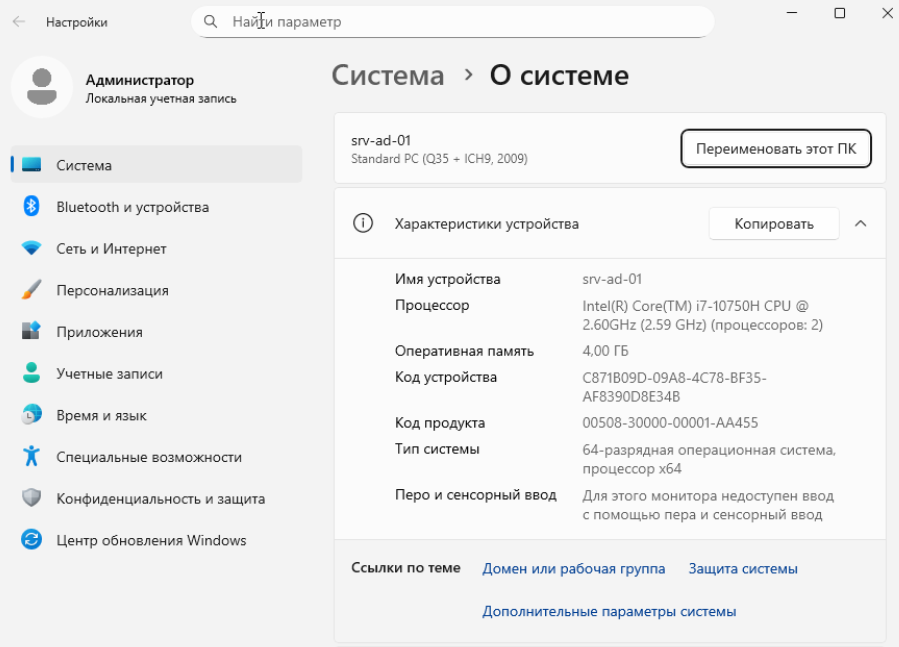Click the Оперативная память label
The image size is (899, 647).
pos(464,350)
